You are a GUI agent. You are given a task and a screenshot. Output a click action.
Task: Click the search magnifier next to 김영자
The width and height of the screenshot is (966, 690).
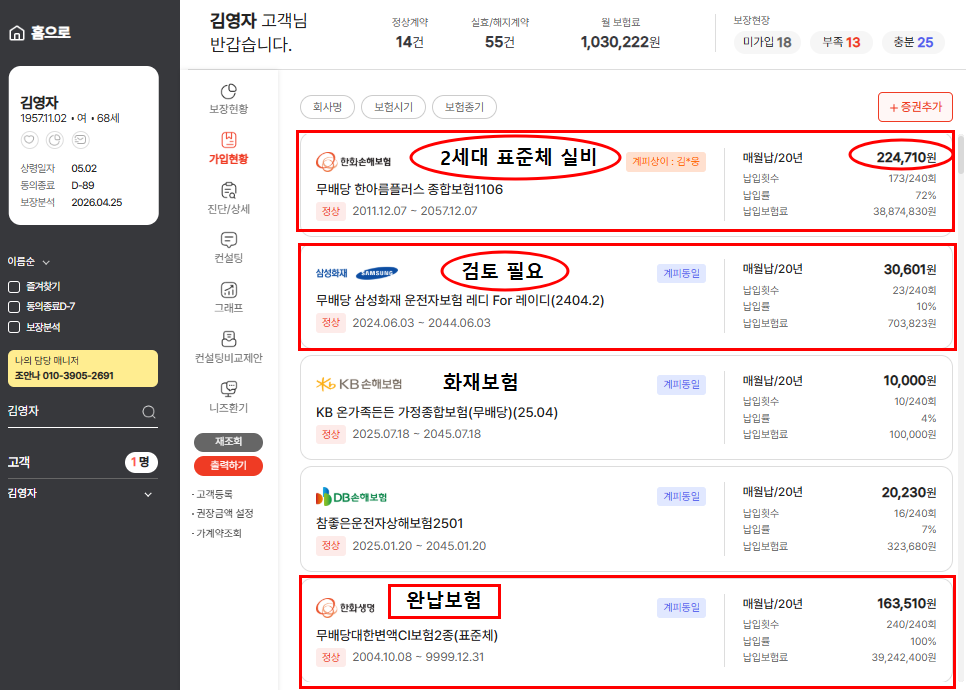tap(149, 411)
